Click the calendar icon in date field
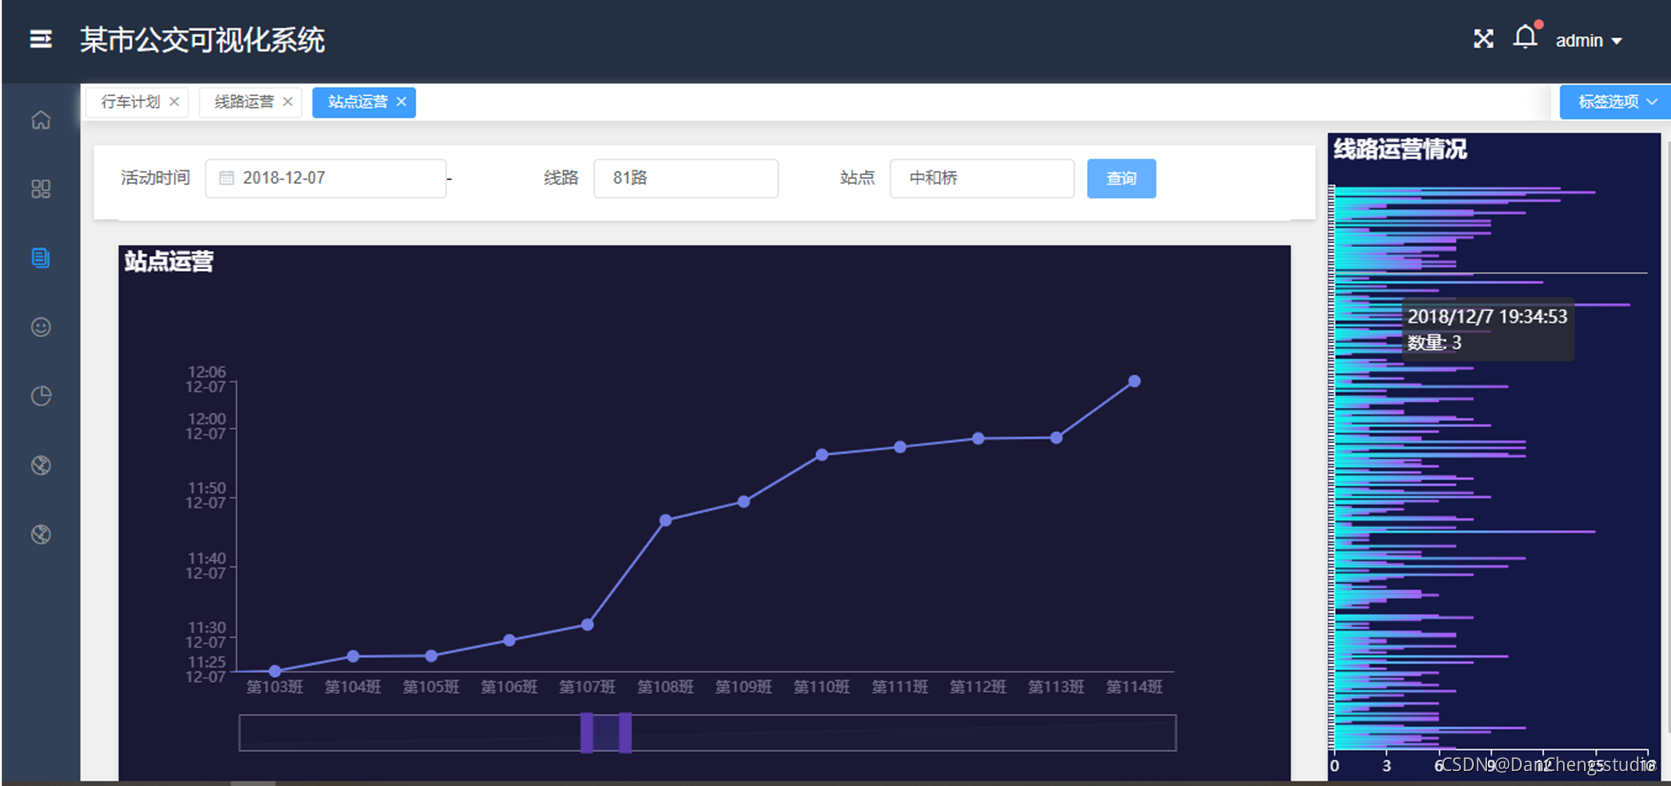The image size is (1671, 786). (x=227, y=178)
